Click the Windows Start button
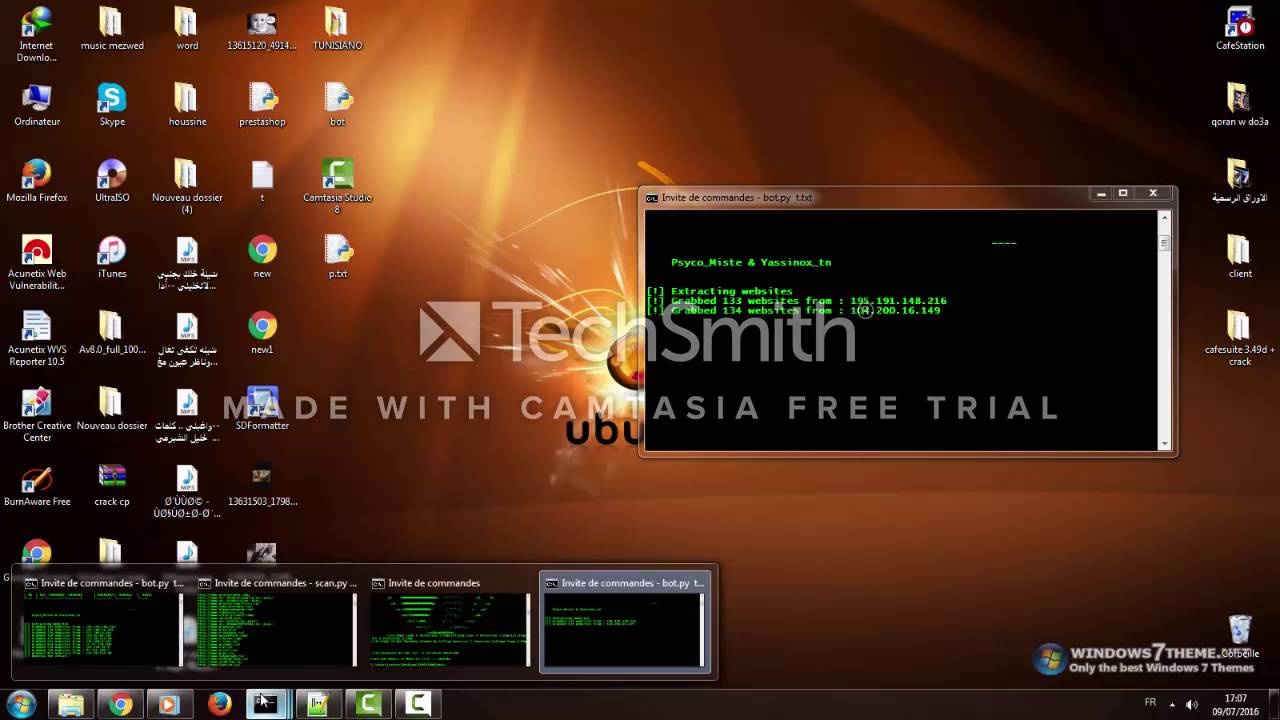 click(x=21, y=704)
